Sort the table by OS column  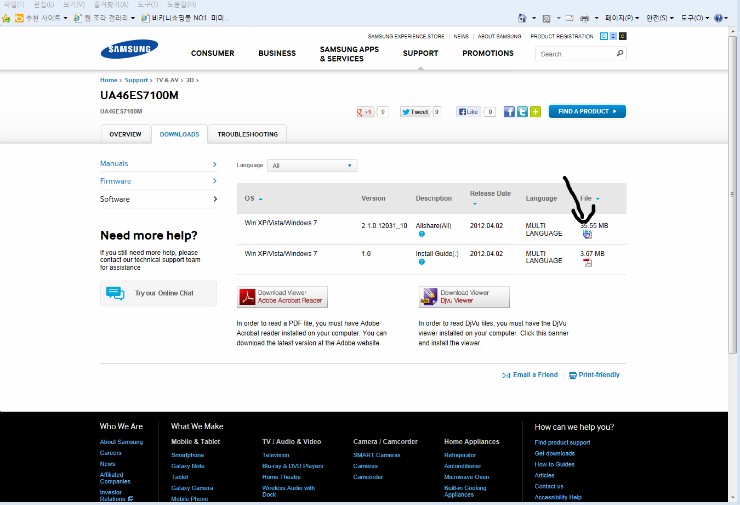(x=253, y=199)
